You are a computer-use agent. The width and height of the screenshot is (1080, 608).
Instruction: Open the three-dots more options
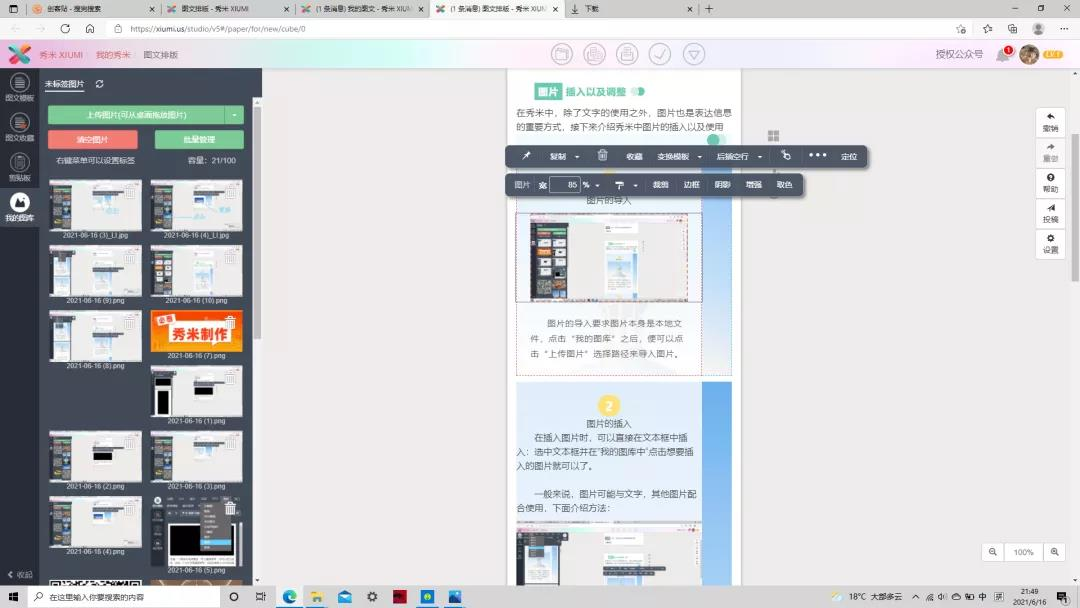(817, 156)
